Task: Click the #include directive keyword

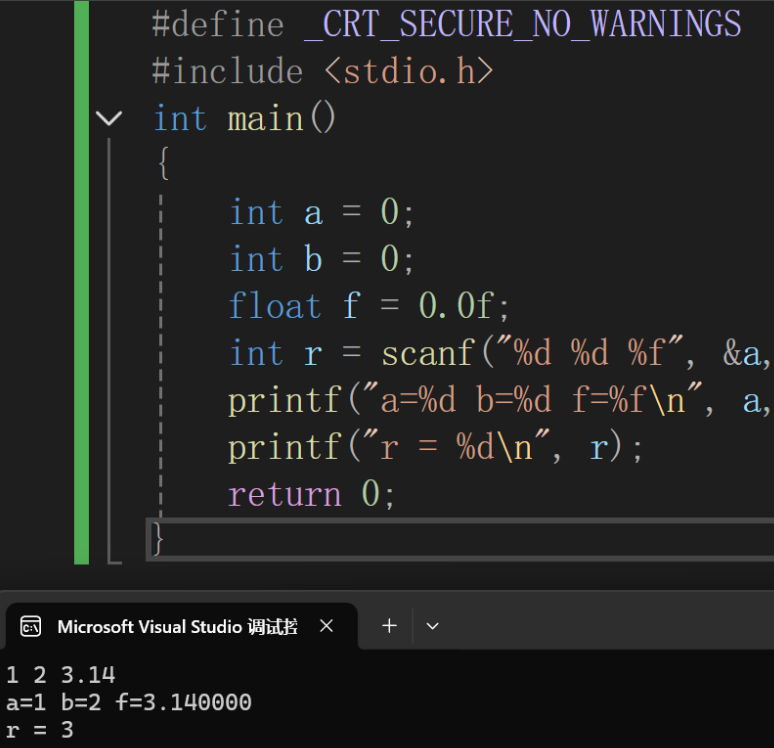Action: 228,71
